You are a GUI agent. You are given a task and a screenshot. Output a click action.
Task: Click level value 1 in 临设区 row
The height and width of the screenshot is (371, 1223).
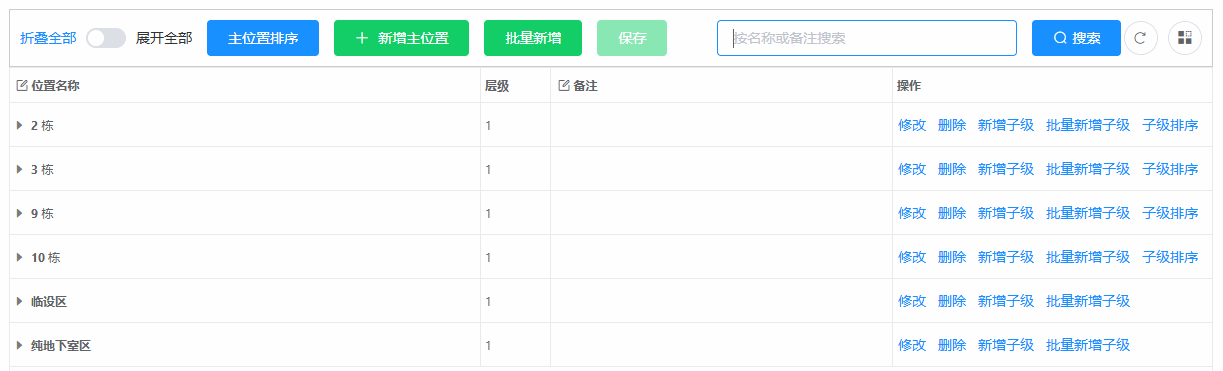pyautogui.click(x=489, y=301)
